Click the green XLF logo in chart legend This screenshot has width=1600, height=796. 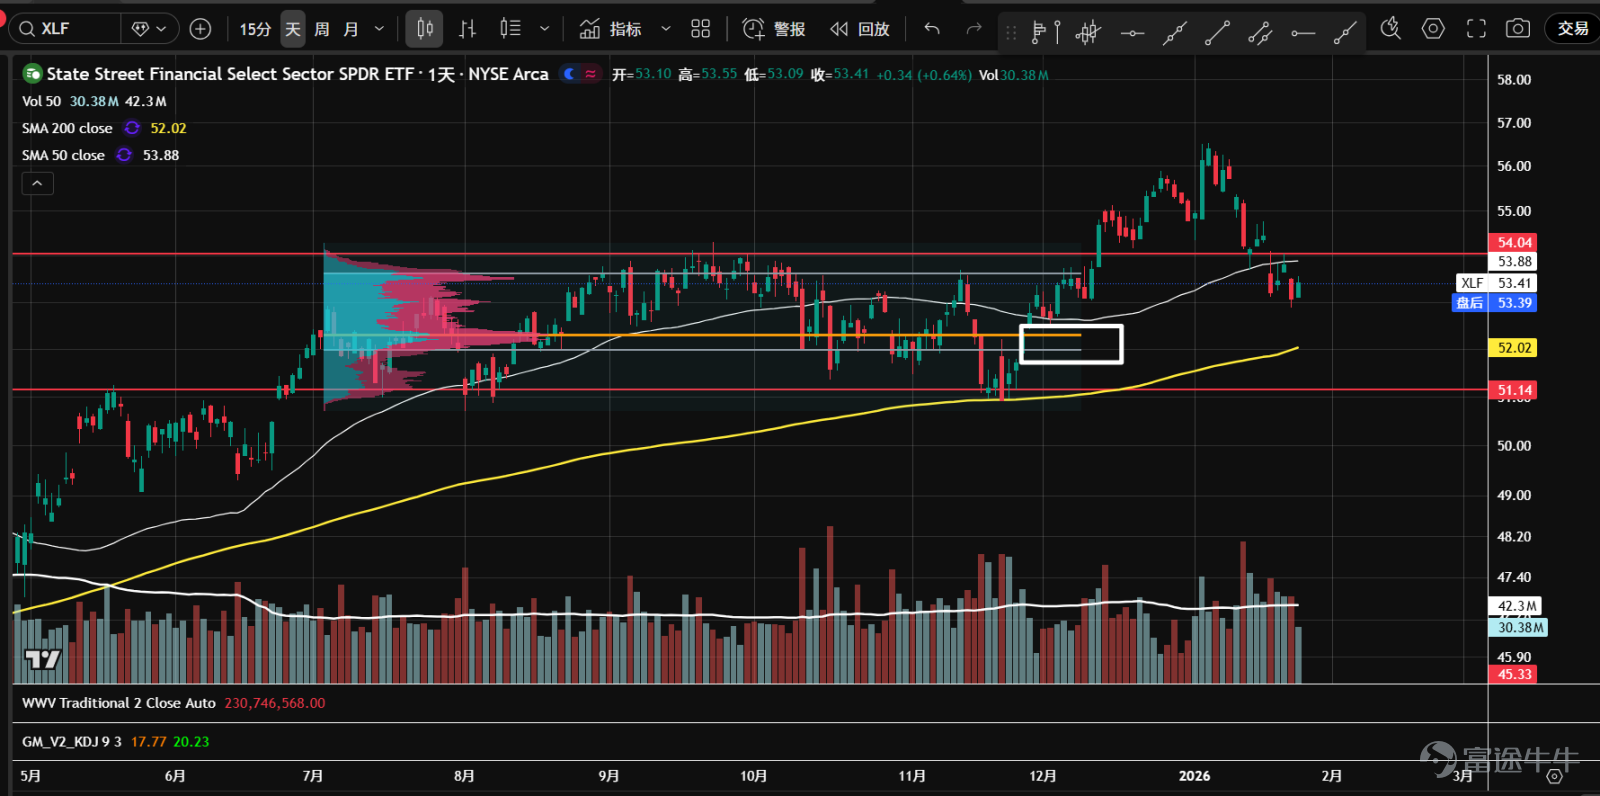[x=32, y=73]
